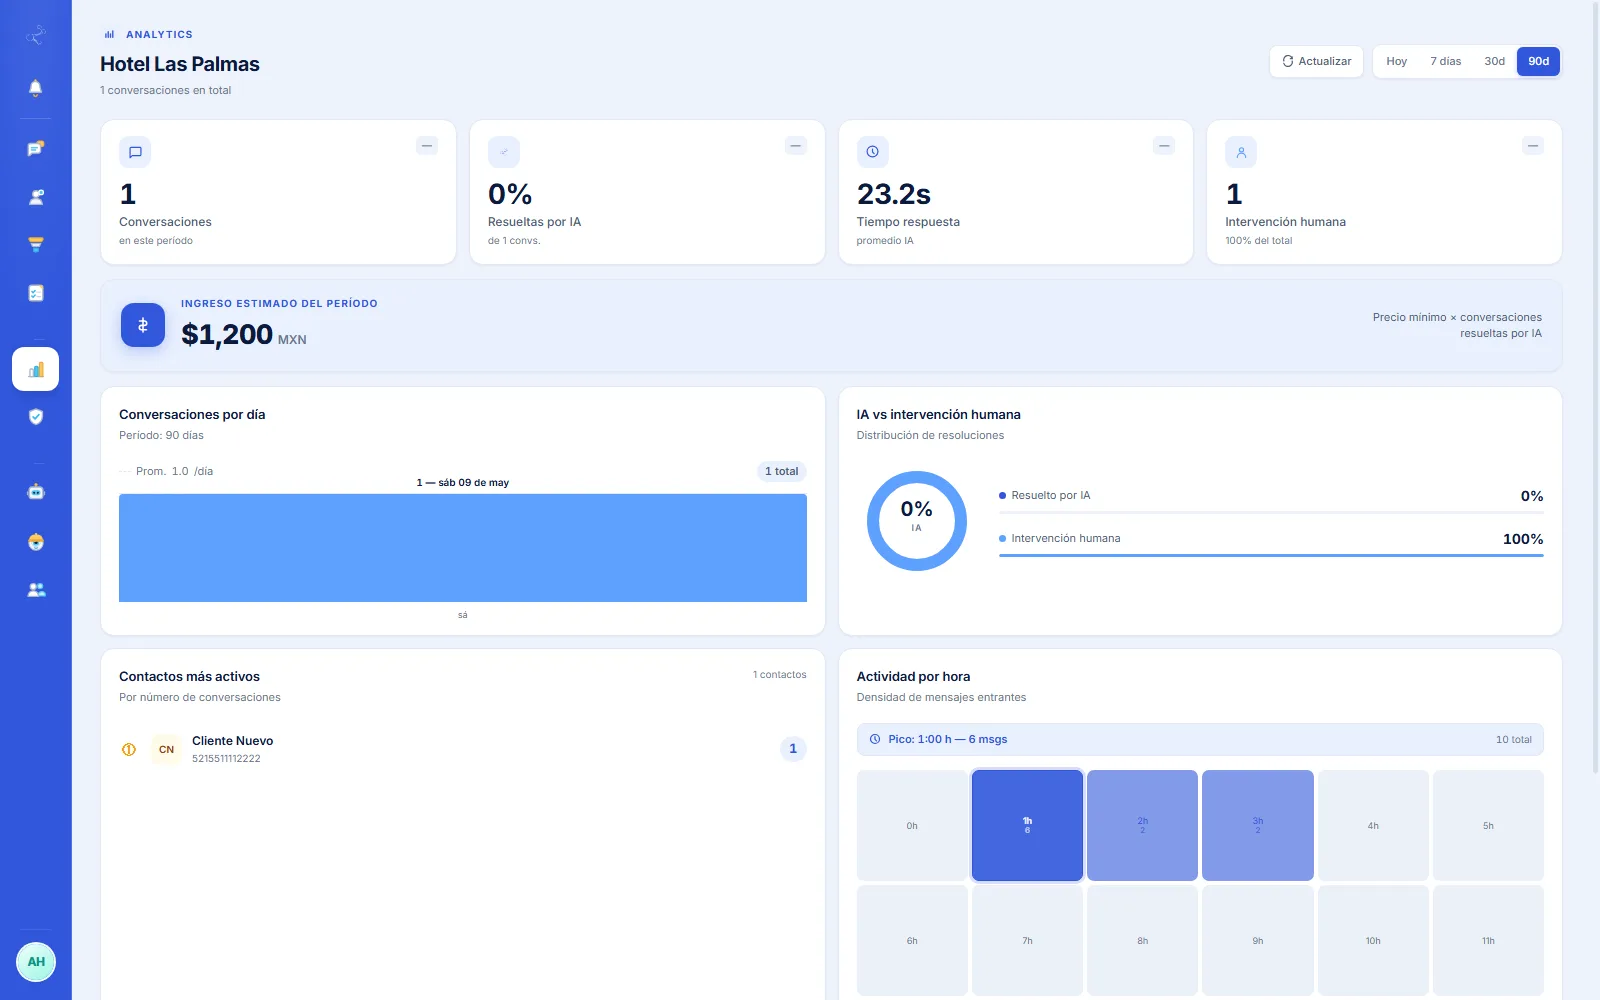1600x1000 pixels.
Task: Click the AH user avatar
Action: 36,962
